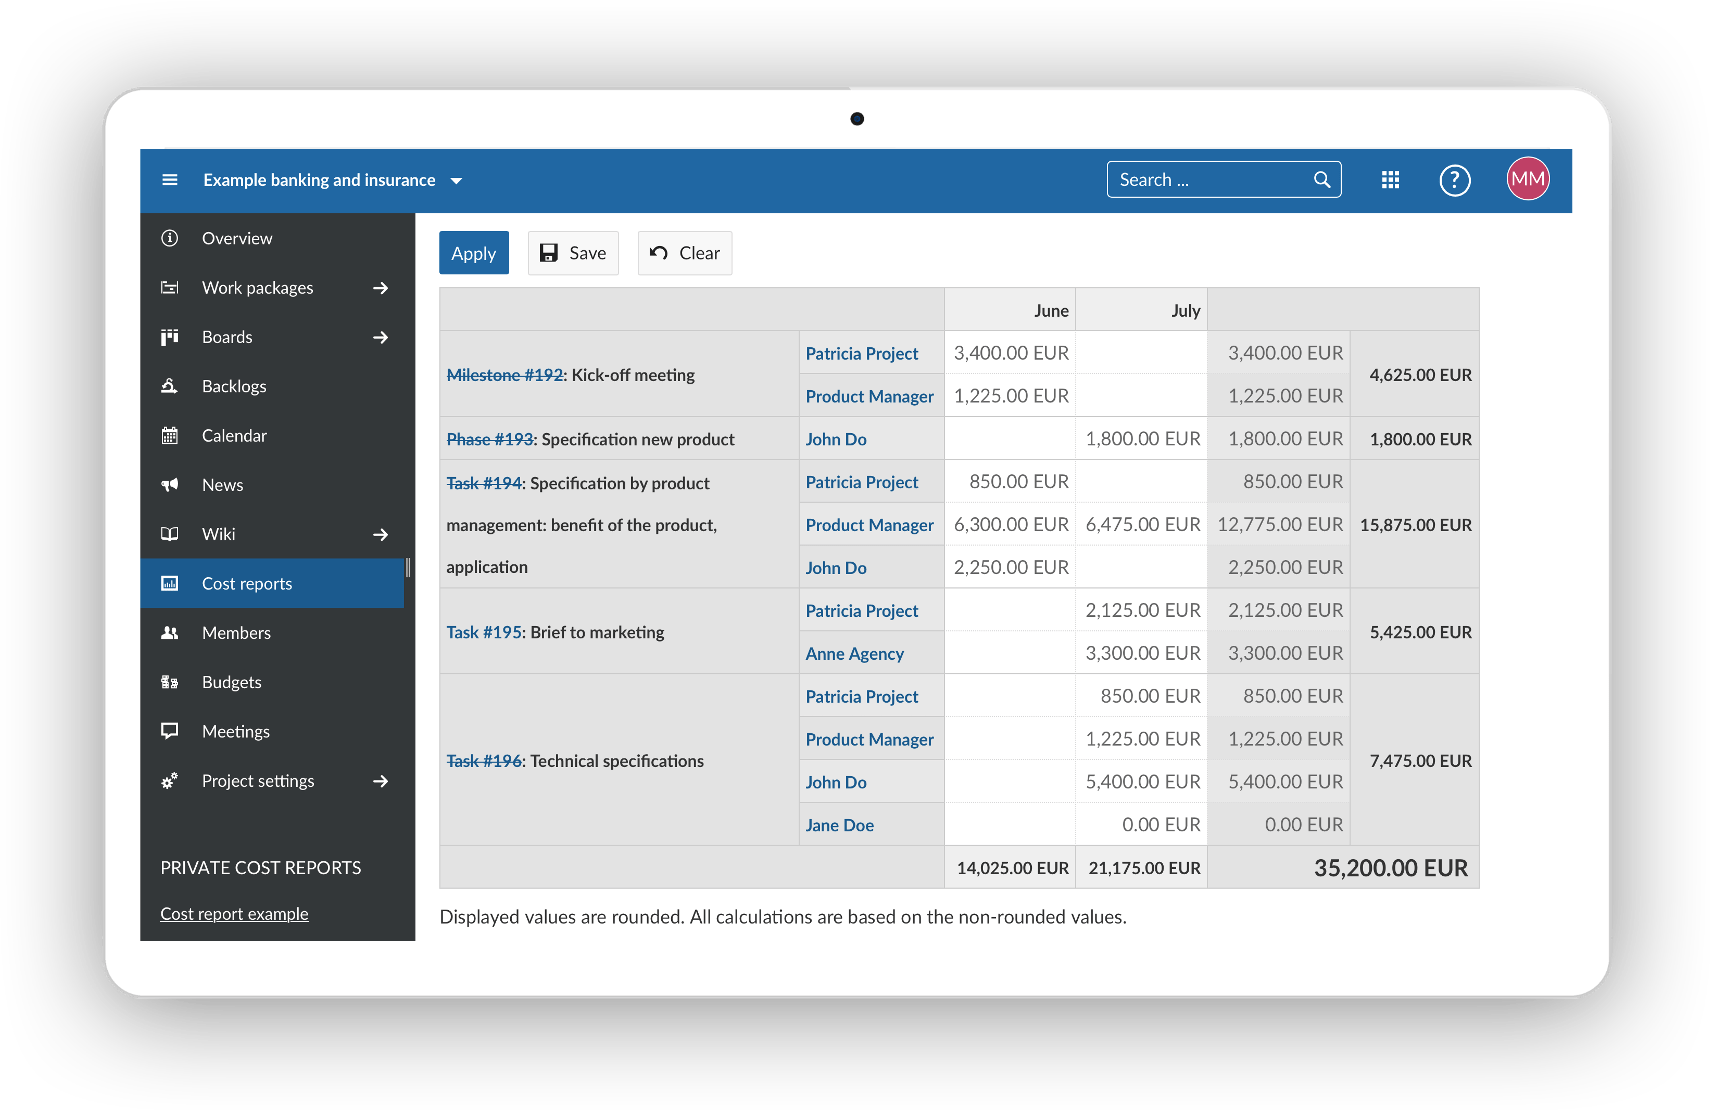Open the Members menu item
The image size is (1710, 1110).
tap(236, 633)
